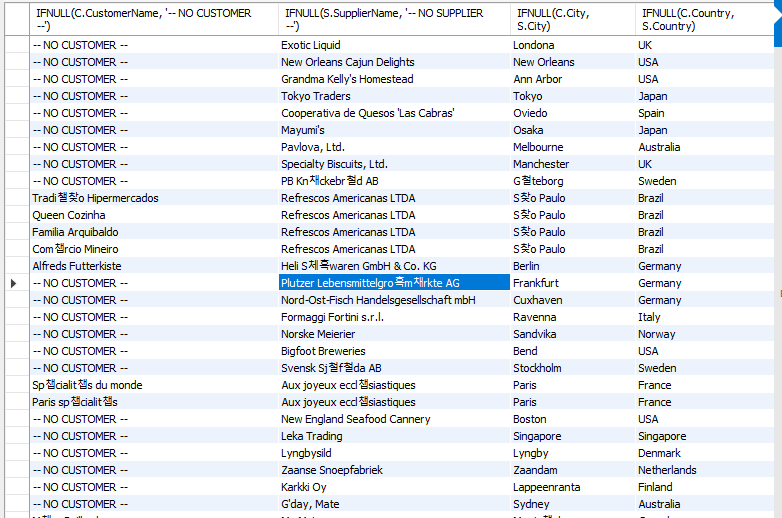Select Cooperativa de Quesos 'Las Cabras' cell
782x518 pixels.
point(394,113)
